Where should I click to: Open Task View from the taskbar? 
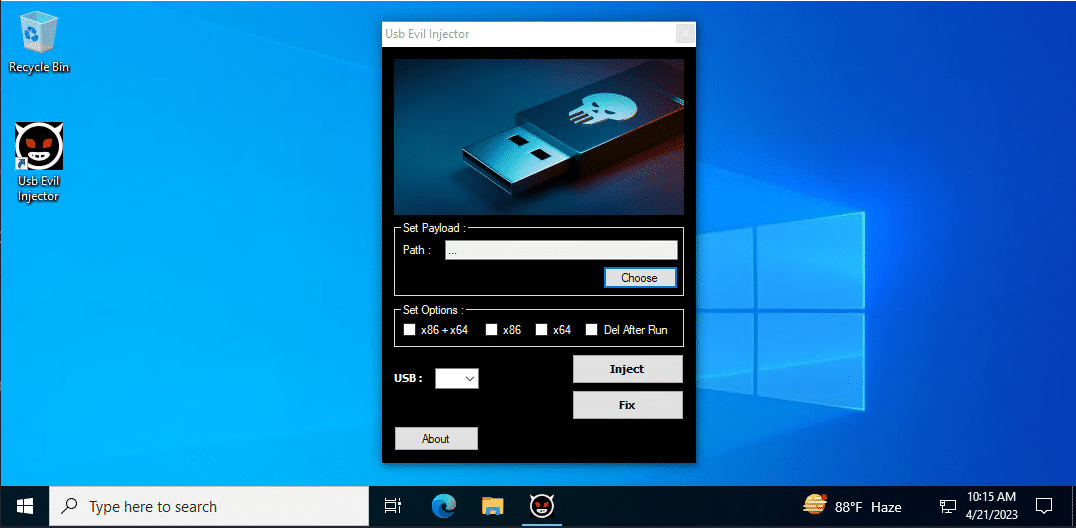393,506
